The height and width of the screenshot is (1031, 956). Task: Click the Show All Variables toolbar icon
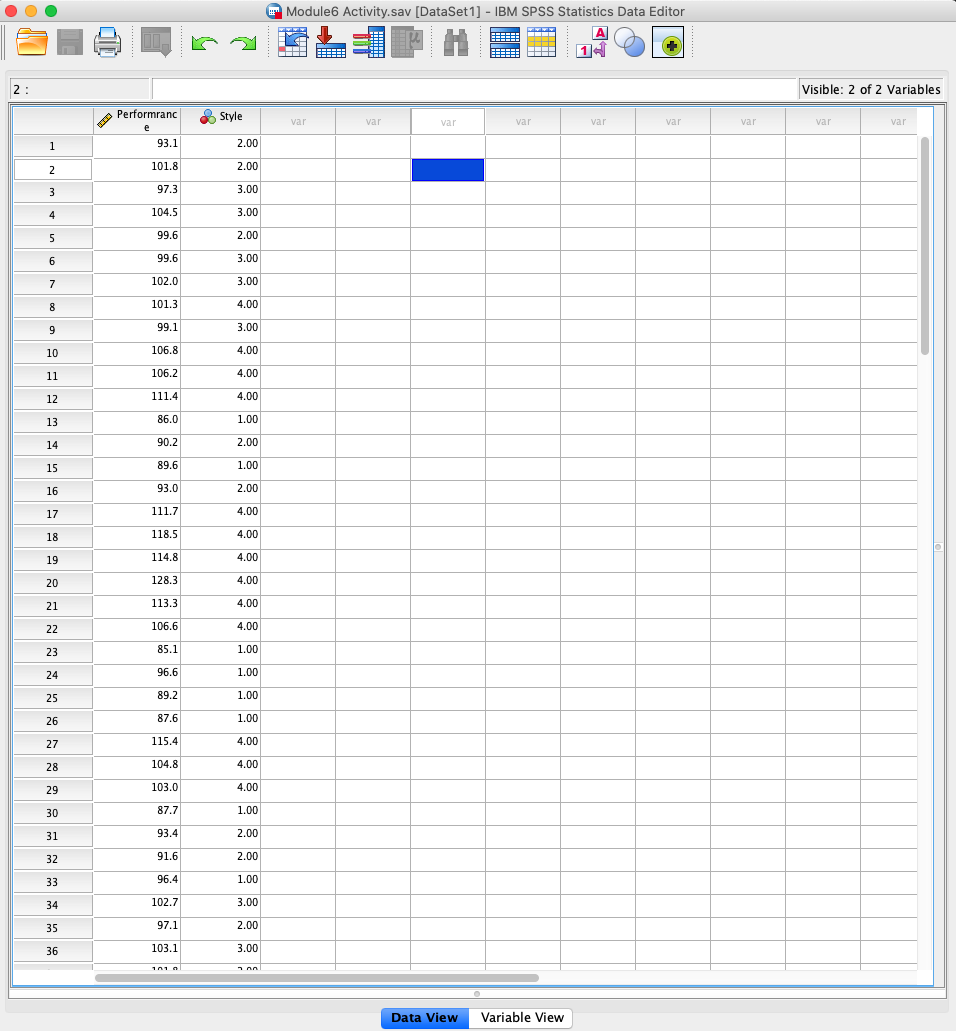tap(668, 42)
